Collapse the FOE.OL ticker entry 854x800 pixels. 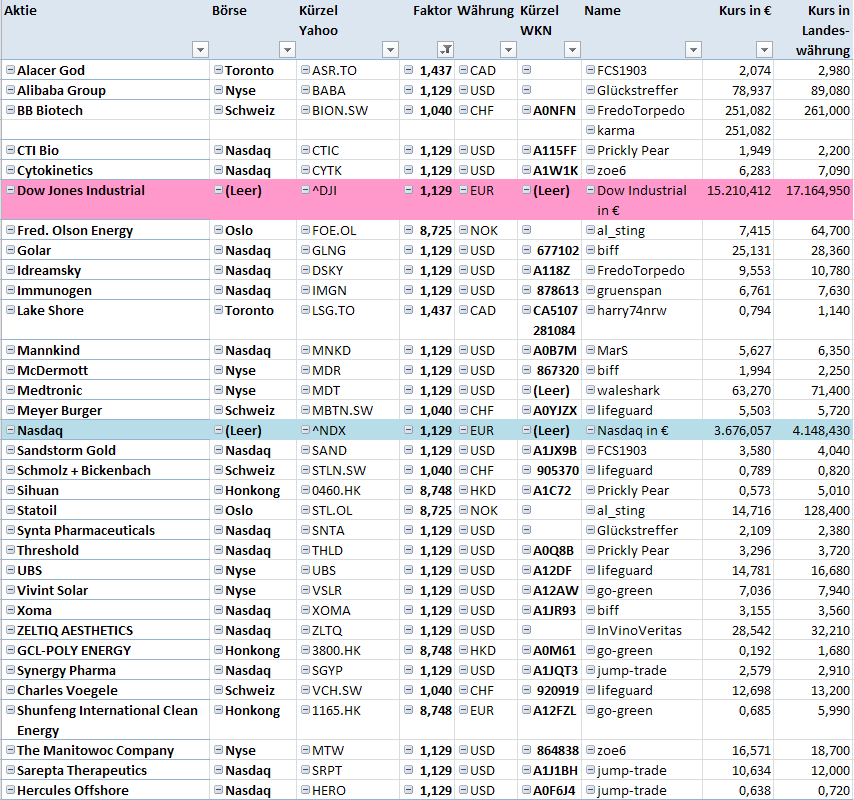305,231
